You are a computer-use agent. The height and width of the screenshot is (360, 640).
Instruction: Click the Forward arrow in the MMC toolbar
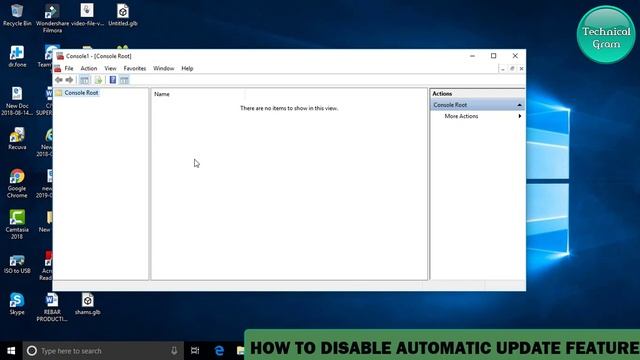tap(69, 80)
